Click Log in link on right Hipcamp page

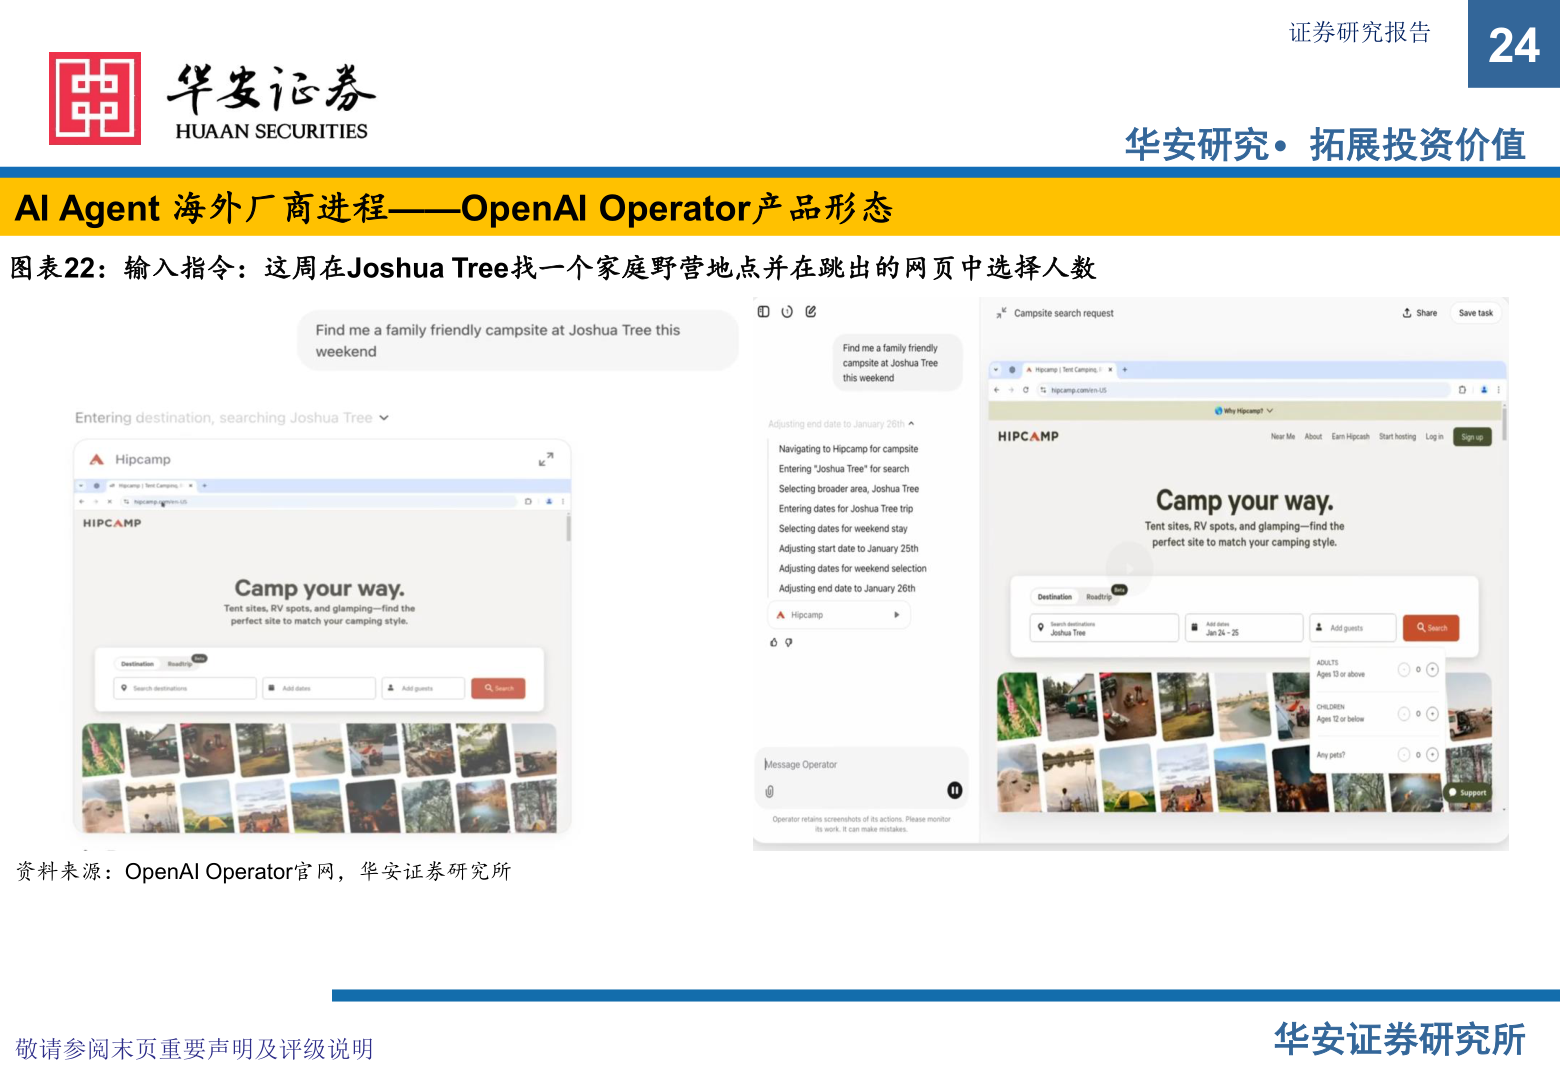tap(1434, 437)
